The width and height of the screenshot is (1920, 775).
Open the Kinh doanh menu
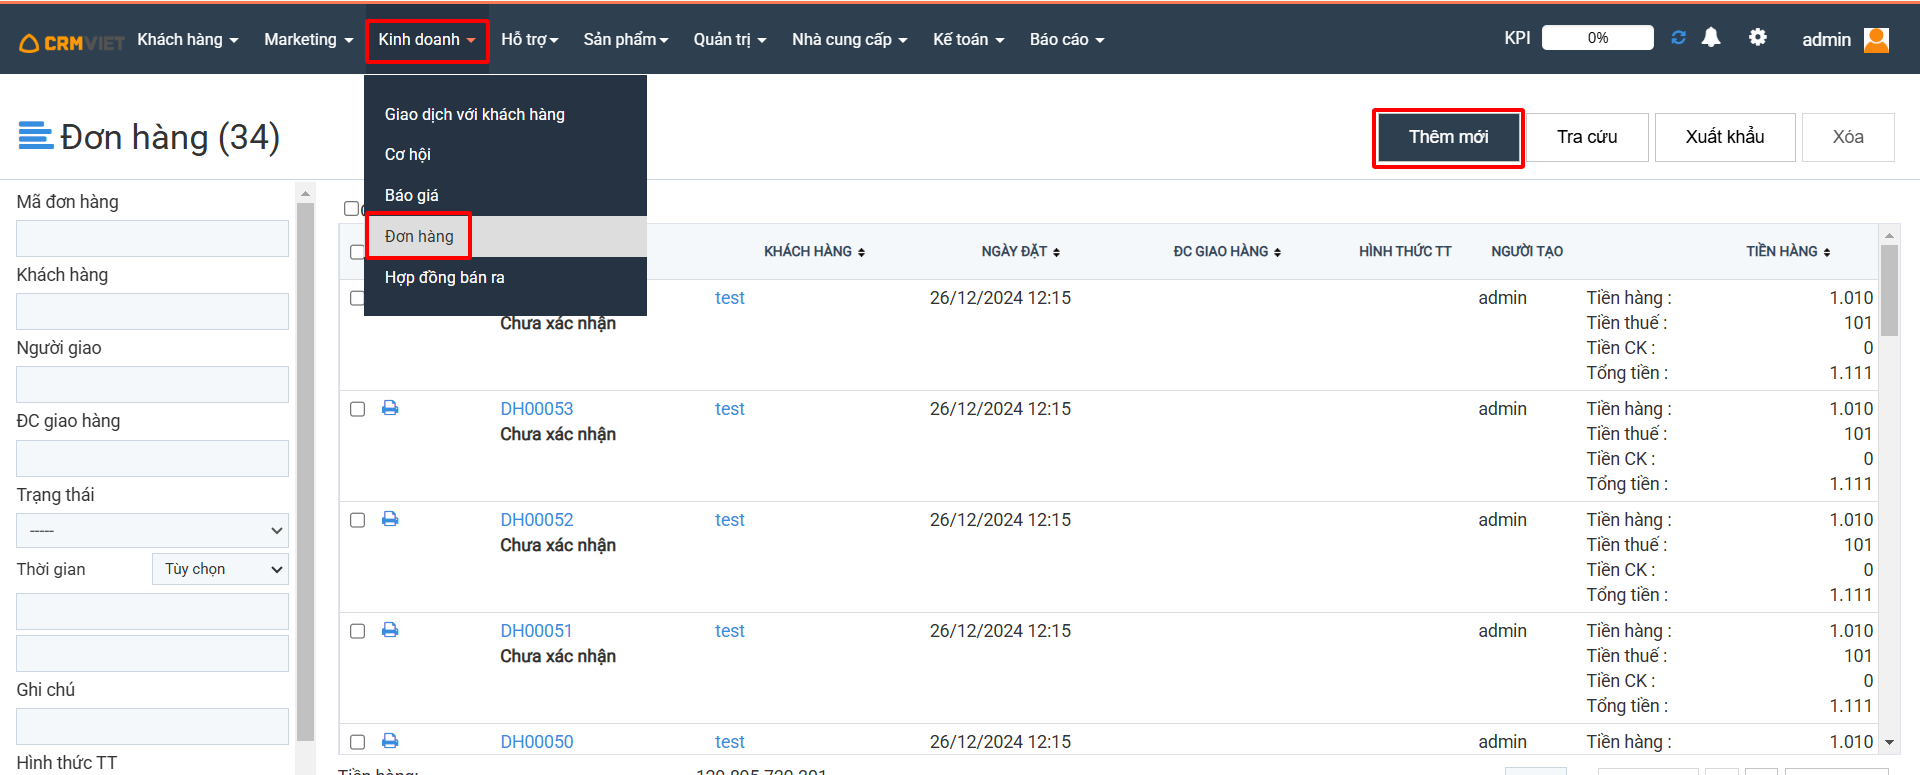click(427, 40)
